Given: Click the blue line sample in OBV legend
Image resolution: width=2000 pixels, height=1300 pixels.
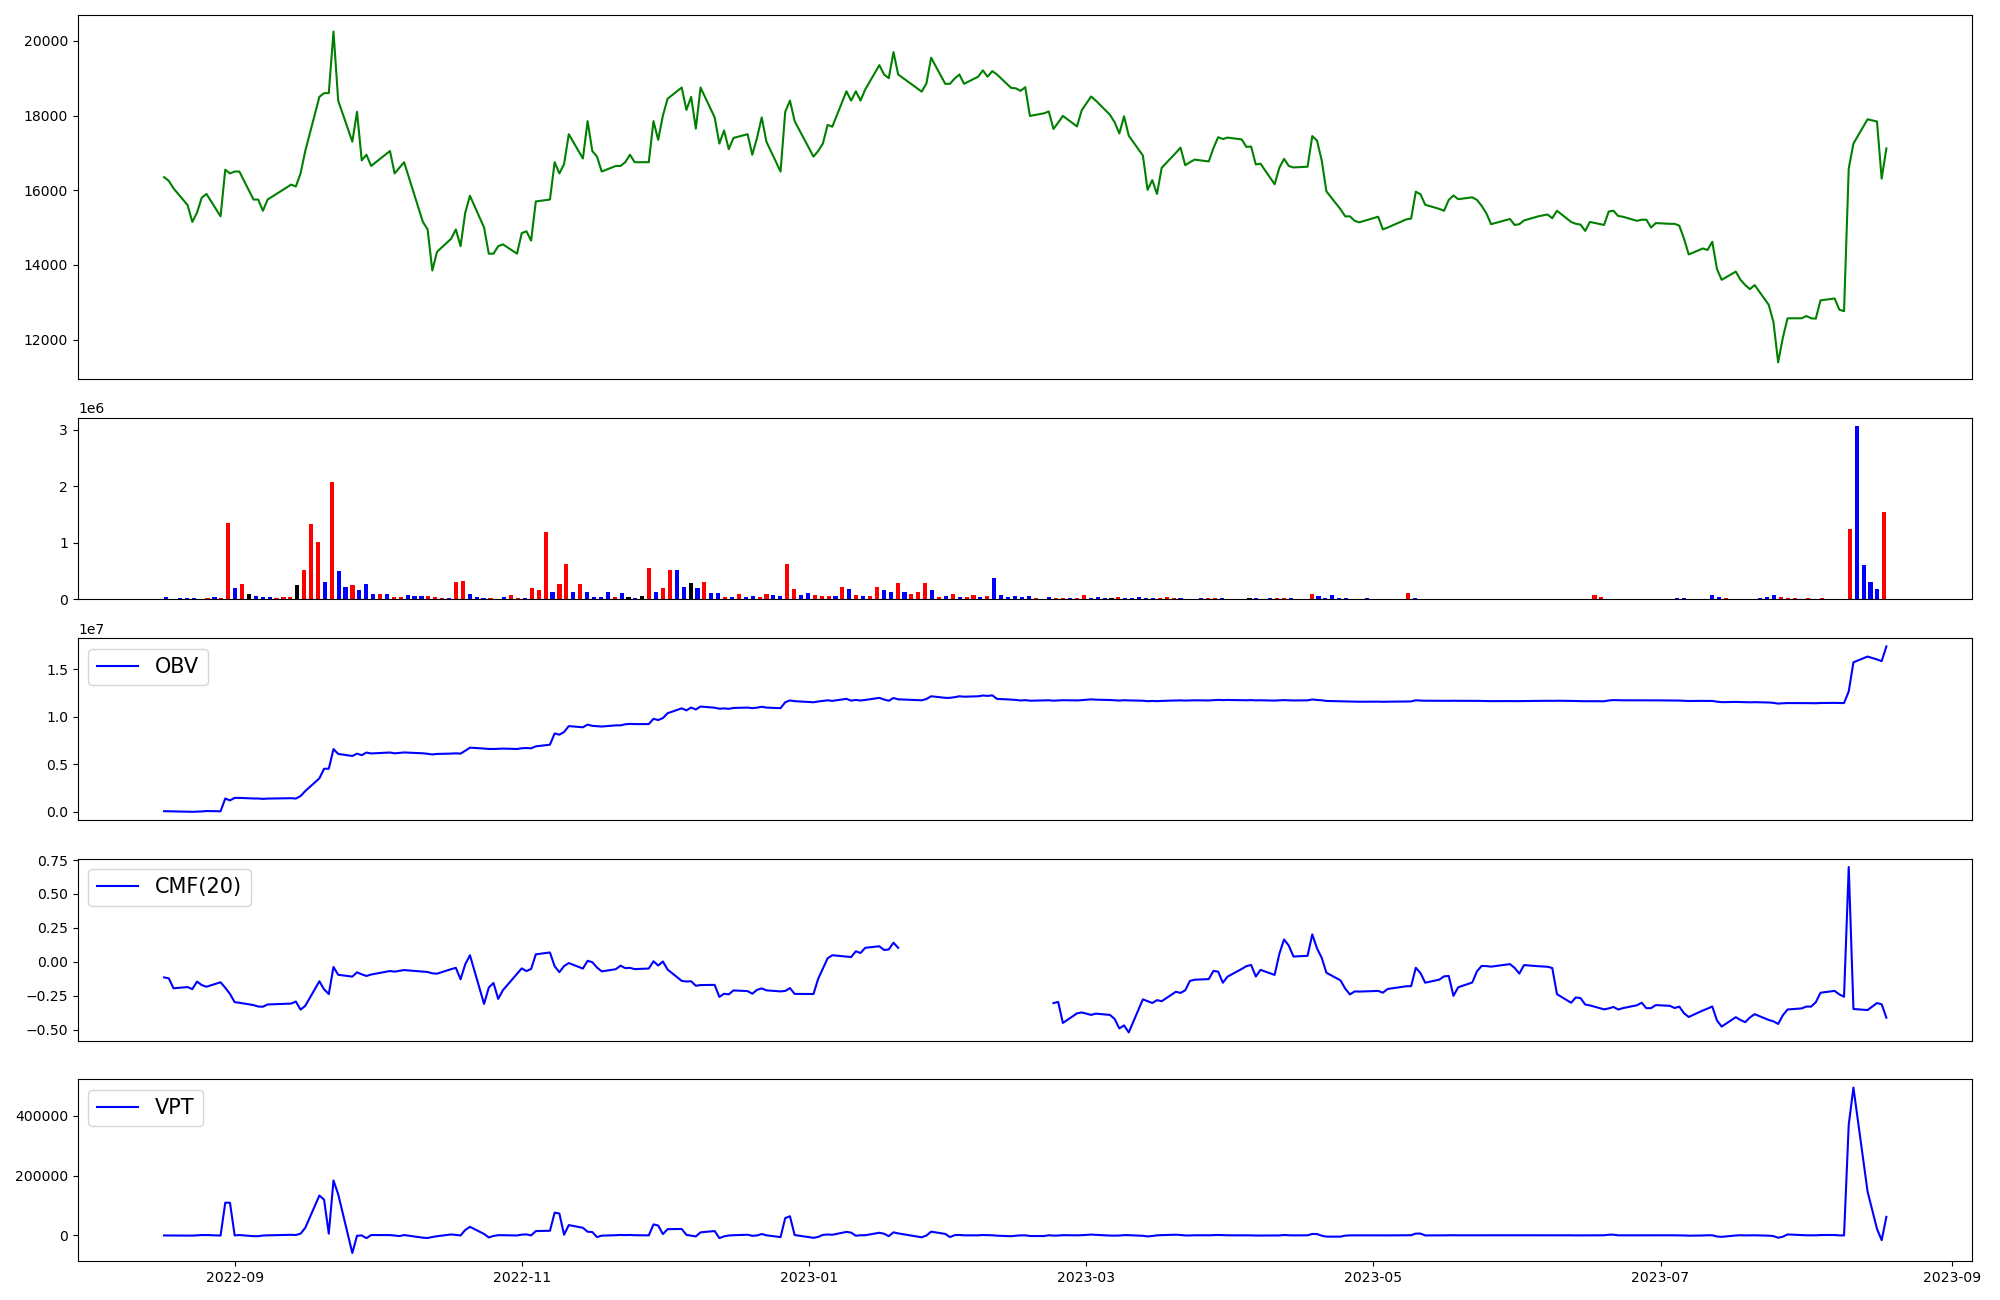Looking at the screenshot, I should [118, 667].
